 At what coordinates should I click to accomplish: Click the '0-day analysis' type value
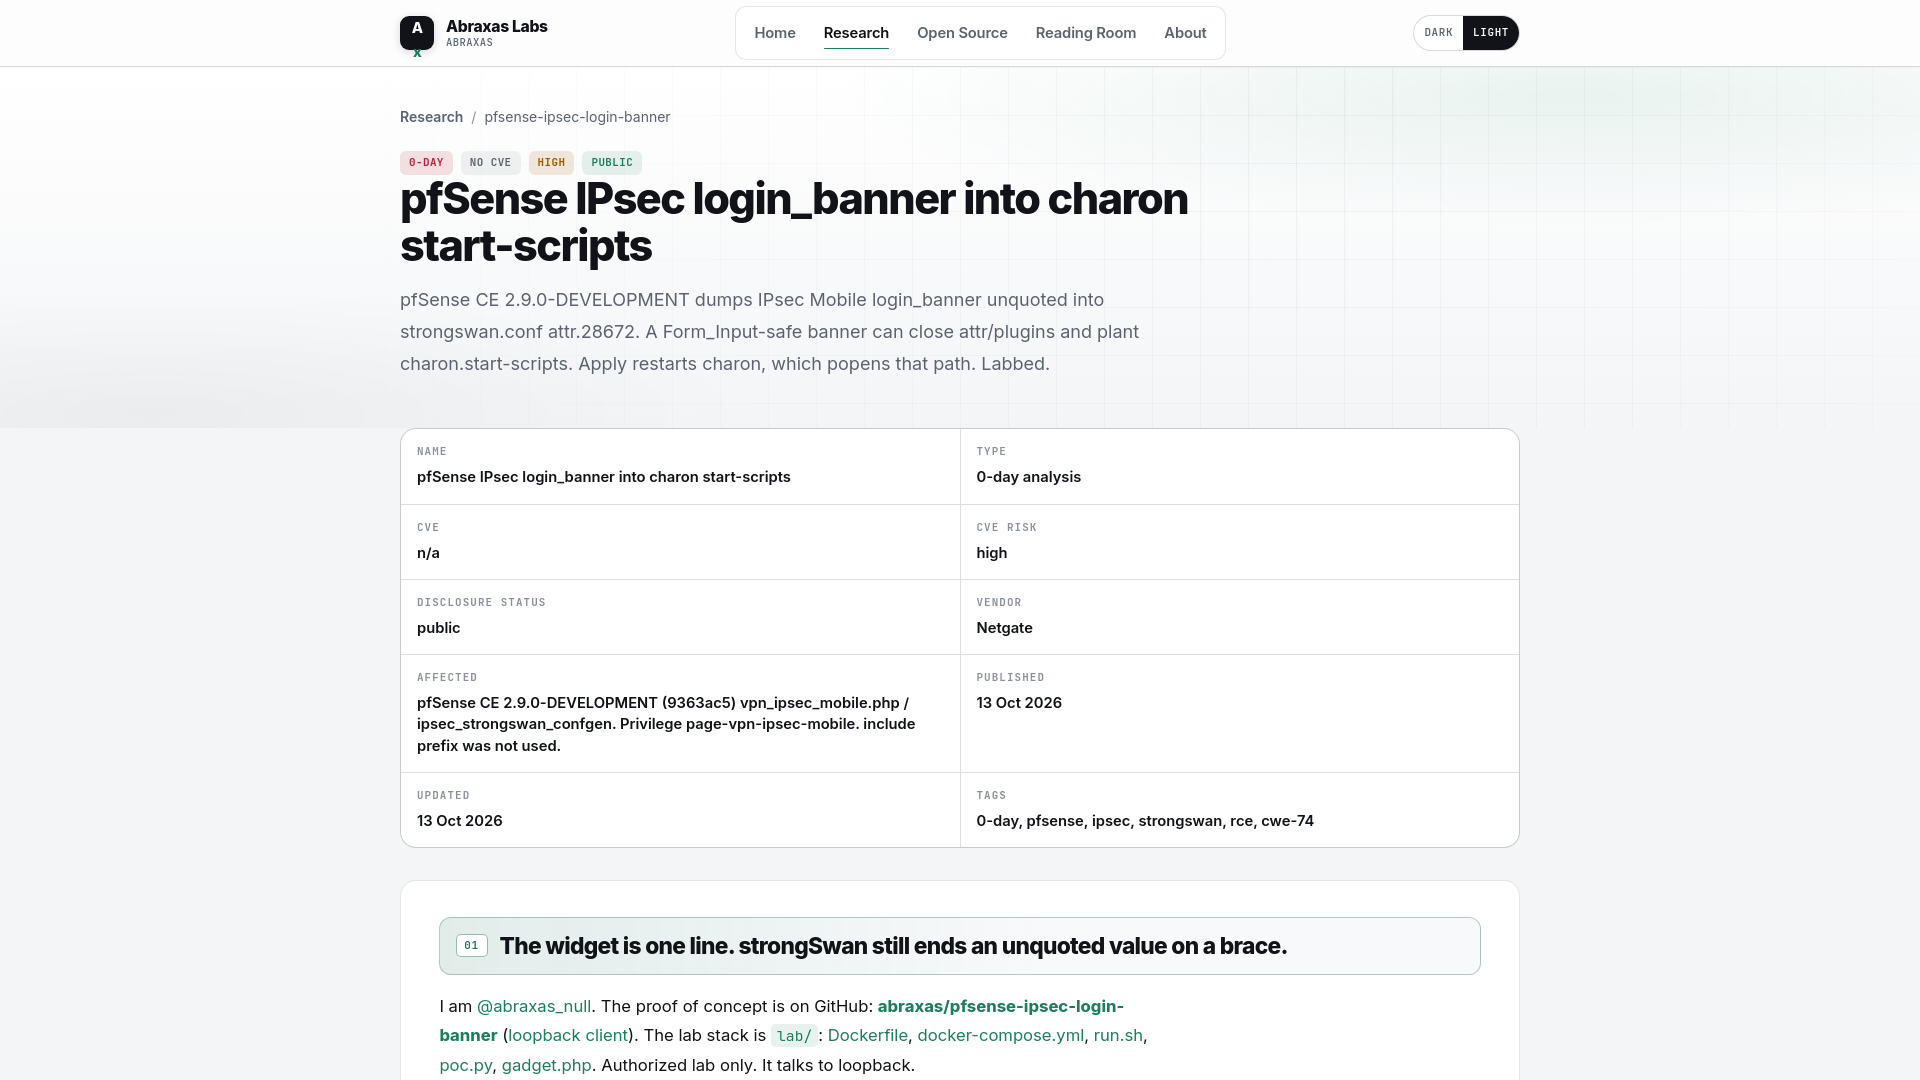click(1028, 477)
